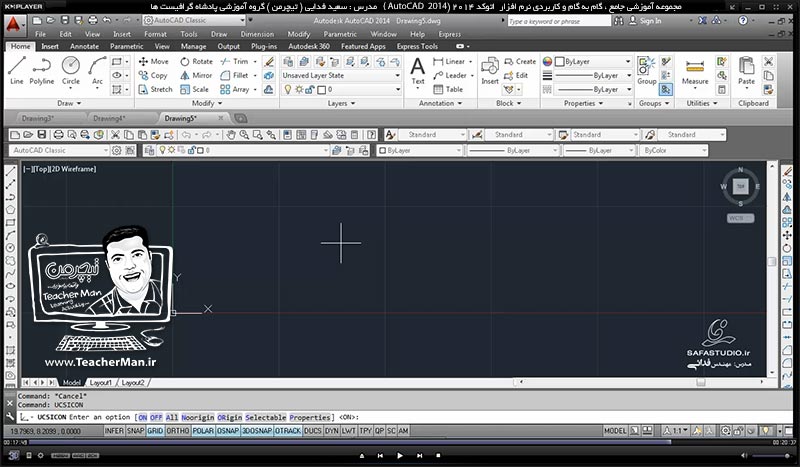The image size is (800, 467).
Task: Toggle LWT lineweight display
Action: pos(348,431)
